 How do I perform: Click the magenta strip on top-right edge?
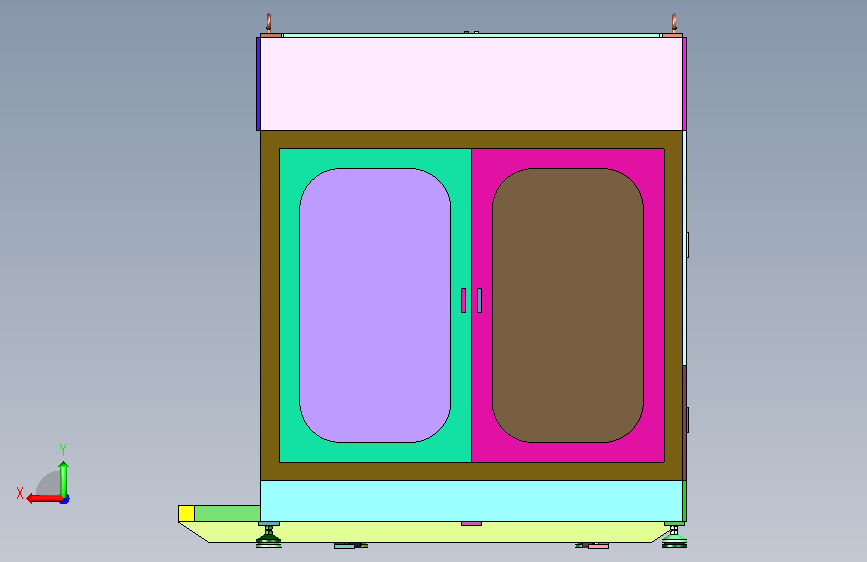coord(685,84)
